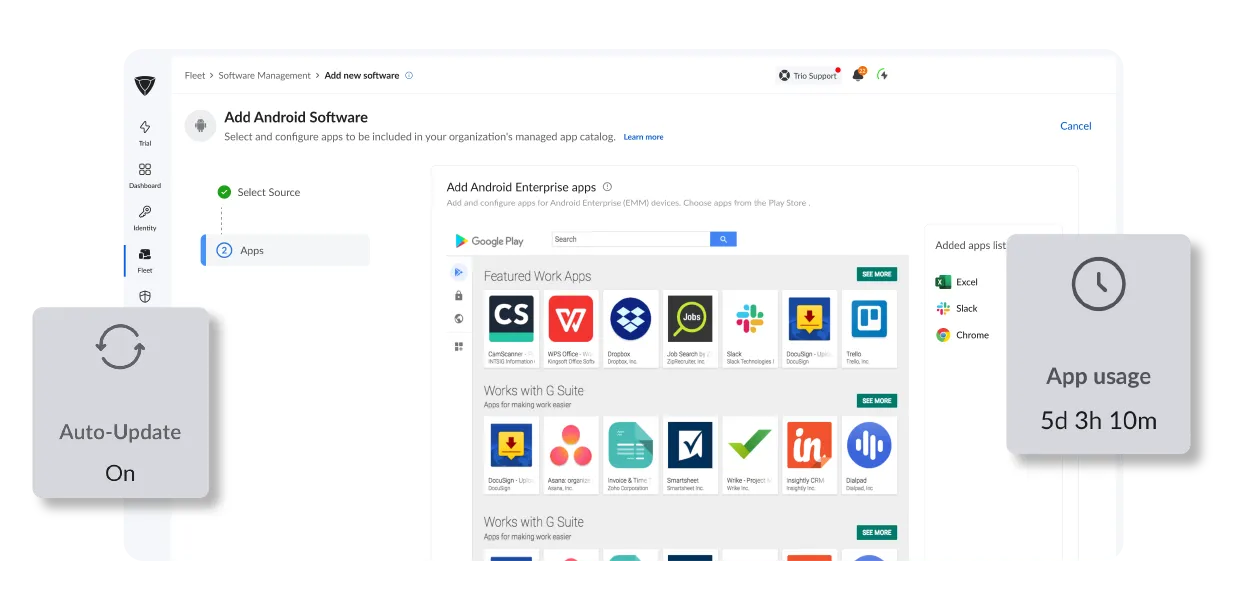The height and width of the screenshot is (610, 1243).
Task: Click the Auto-Update card
Action: (121, 403)
